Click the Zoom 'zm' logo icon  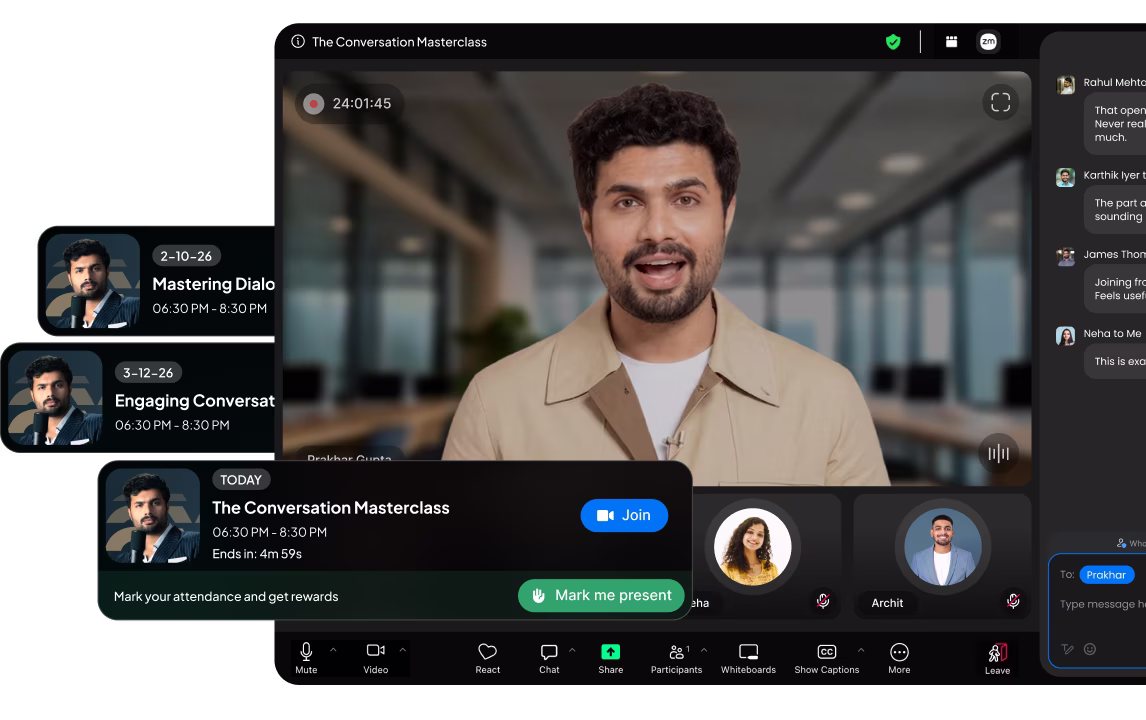pyautogui.click(x=988, y=42)
